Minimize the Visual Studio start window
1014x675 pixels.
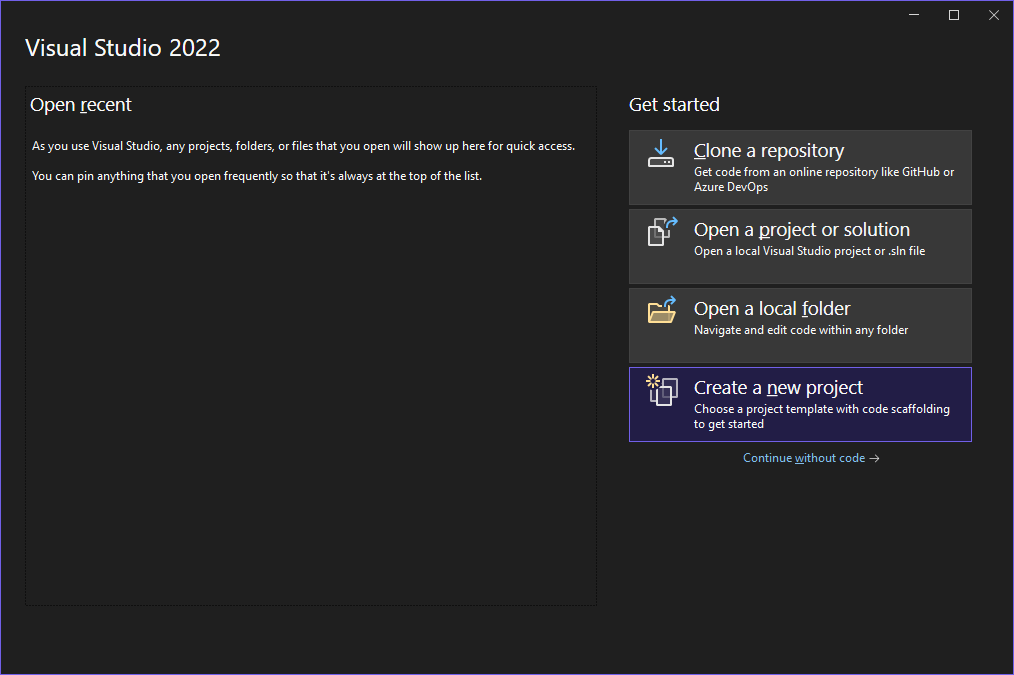914,15
